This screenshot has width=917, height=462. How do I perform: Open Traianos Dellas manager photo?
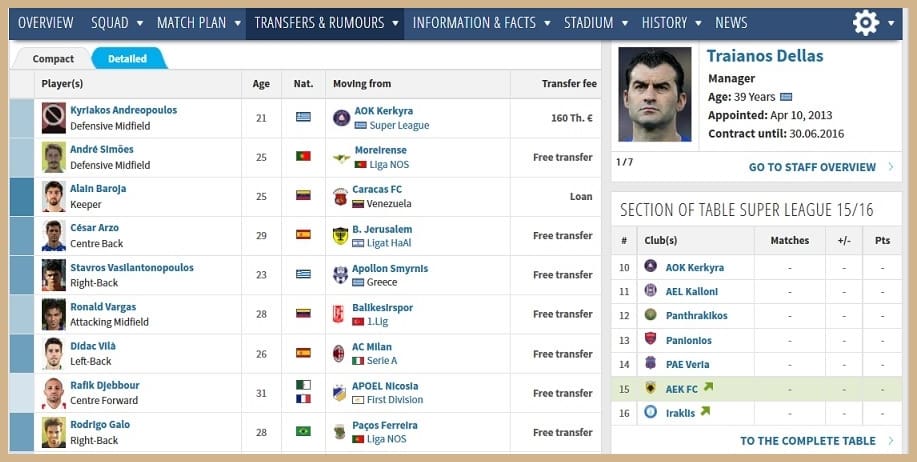[x=655, y=94]
